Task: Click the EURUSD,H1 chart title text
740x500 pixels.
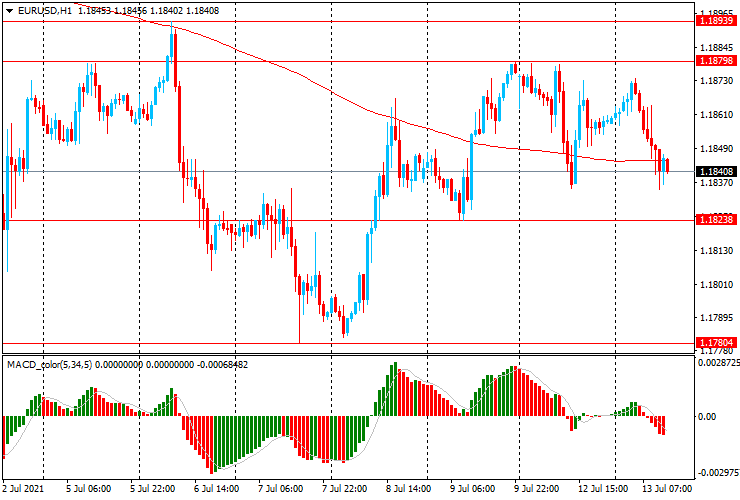Action: tap(45, 10)
